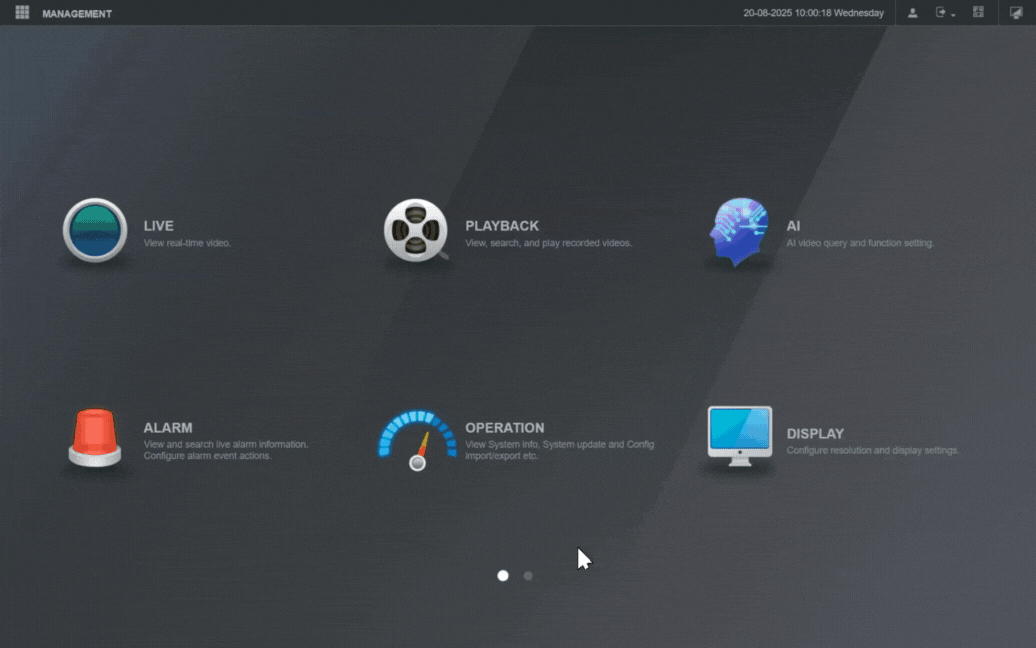Click the main menu grid icon

(22, 13)
